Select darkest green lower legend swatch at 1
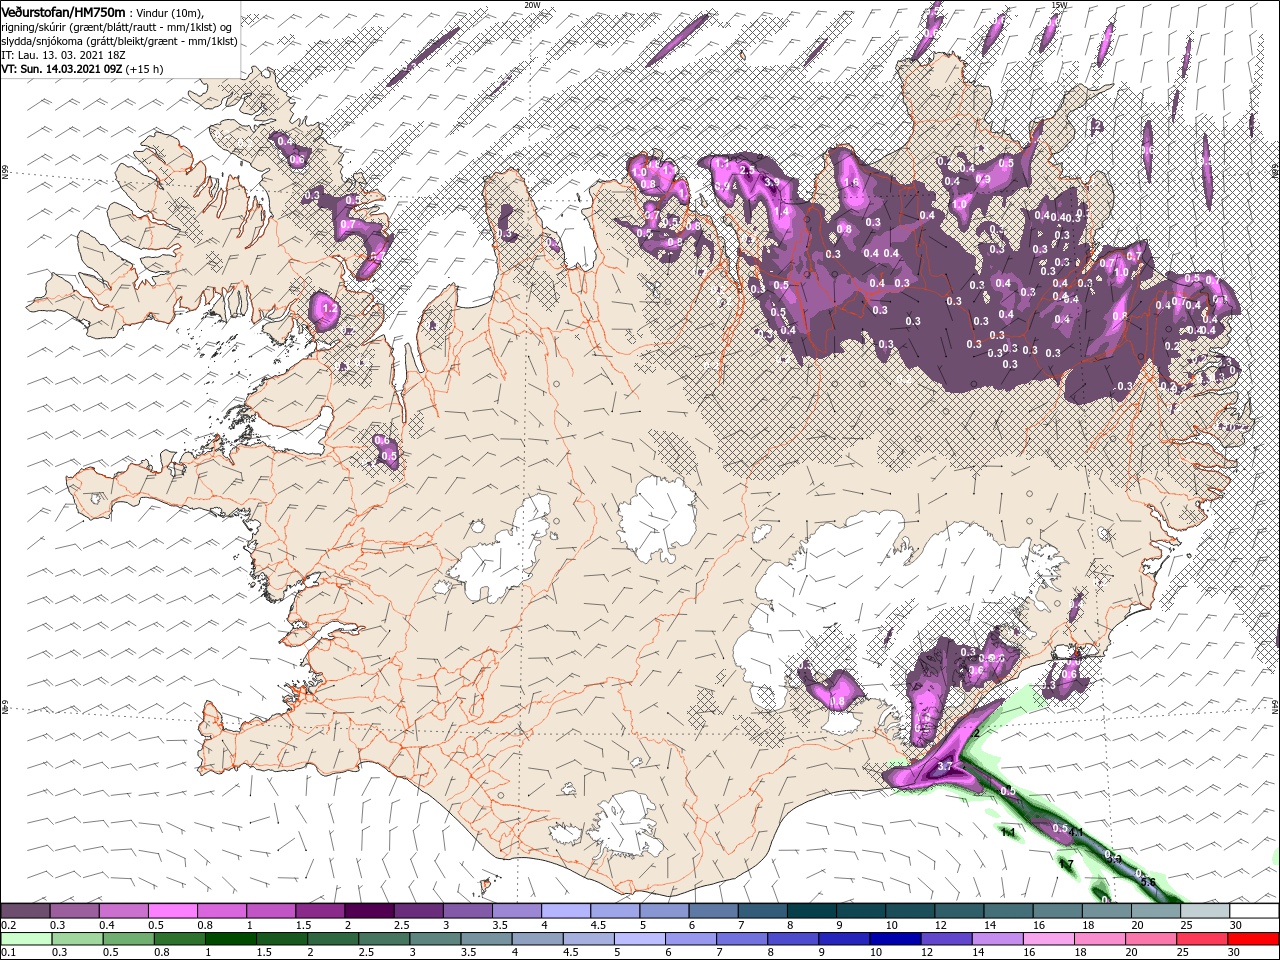The image size is (1280, 960). coord(230,939)
